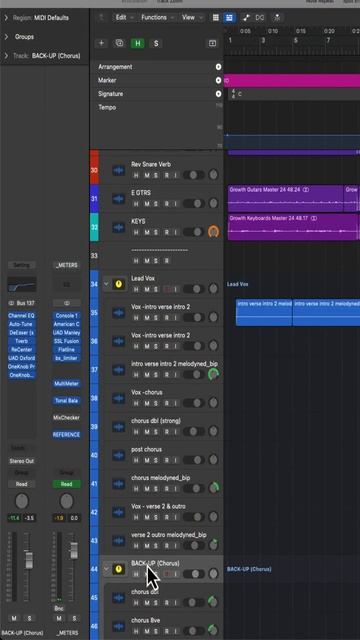This screenshot has height=640, width=360.
Task: Click the catch playhead icon in the toolbar
Action: pyautogui.click(x=277, y=18)
